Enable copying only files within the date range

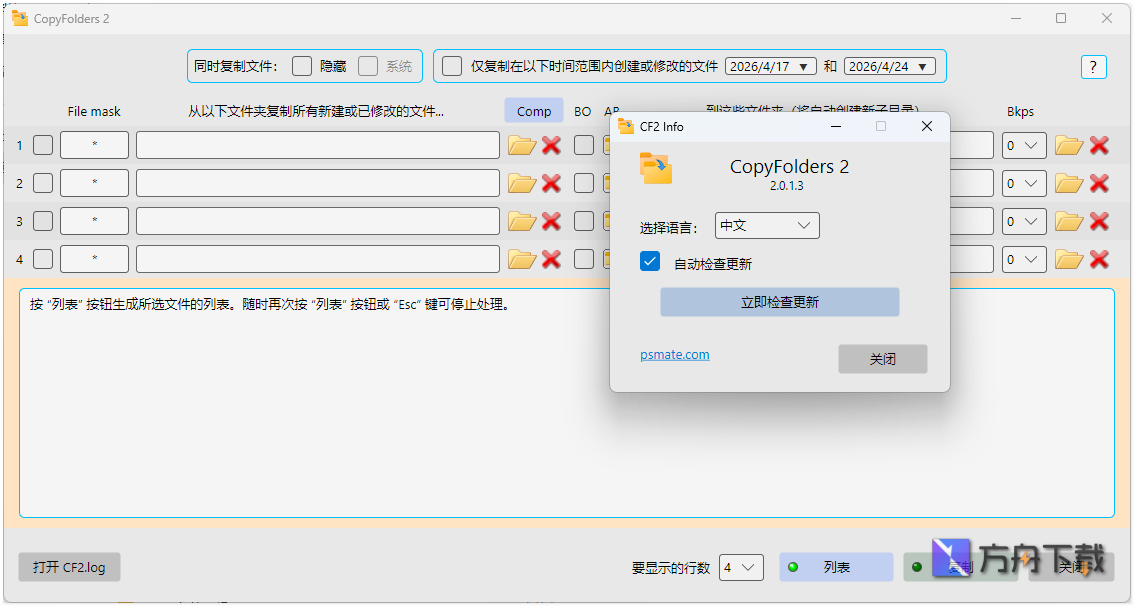(x=451, y=65)
